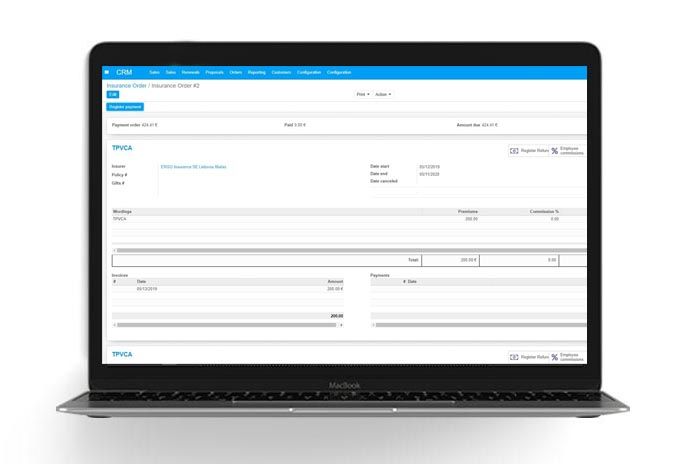Click the Employee commissions percent icon
This screenshot has height=464, width=695.
pos(554,150)
